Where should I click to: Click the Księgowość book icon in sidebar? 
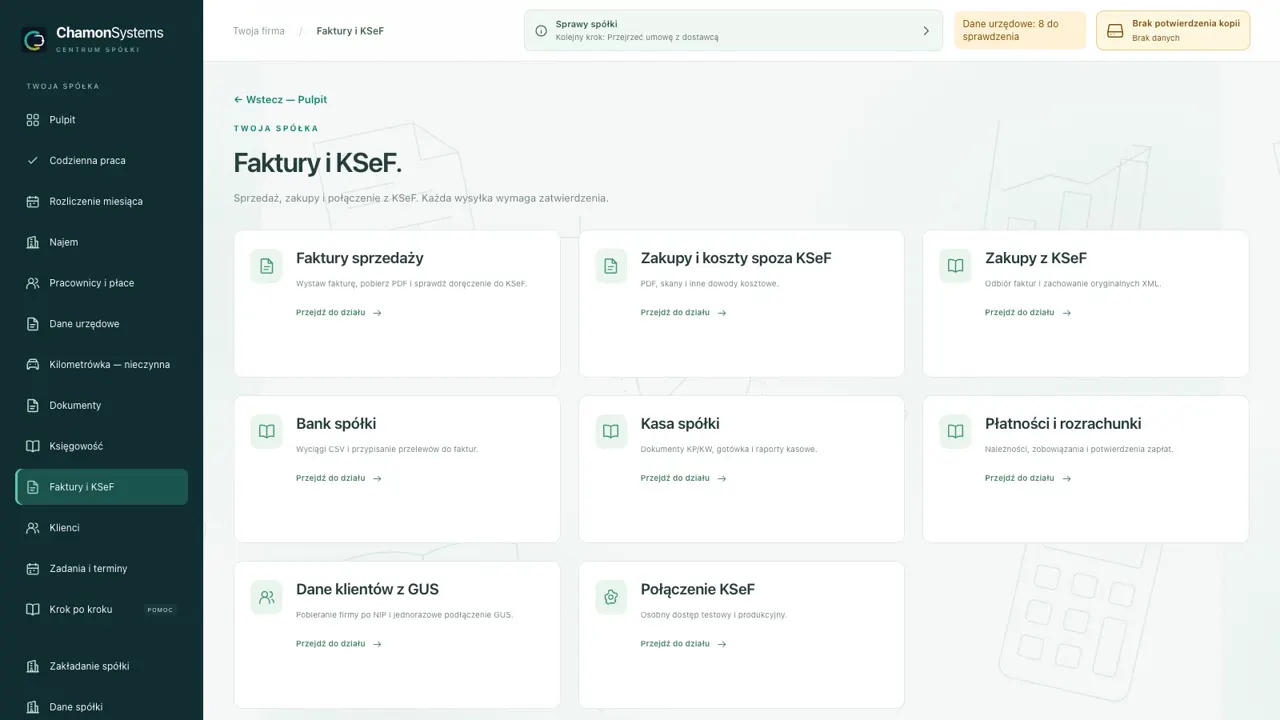pos(32,446)
